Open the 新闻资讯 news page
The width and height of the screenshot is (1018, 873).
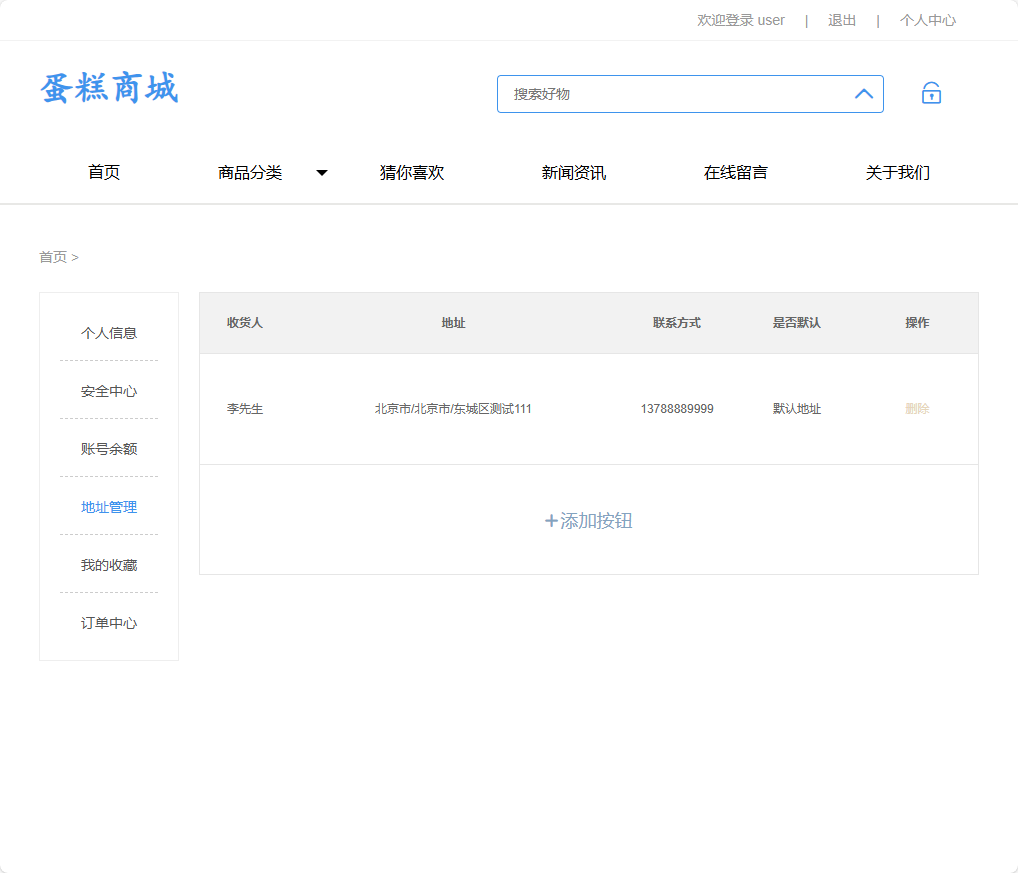573,172
